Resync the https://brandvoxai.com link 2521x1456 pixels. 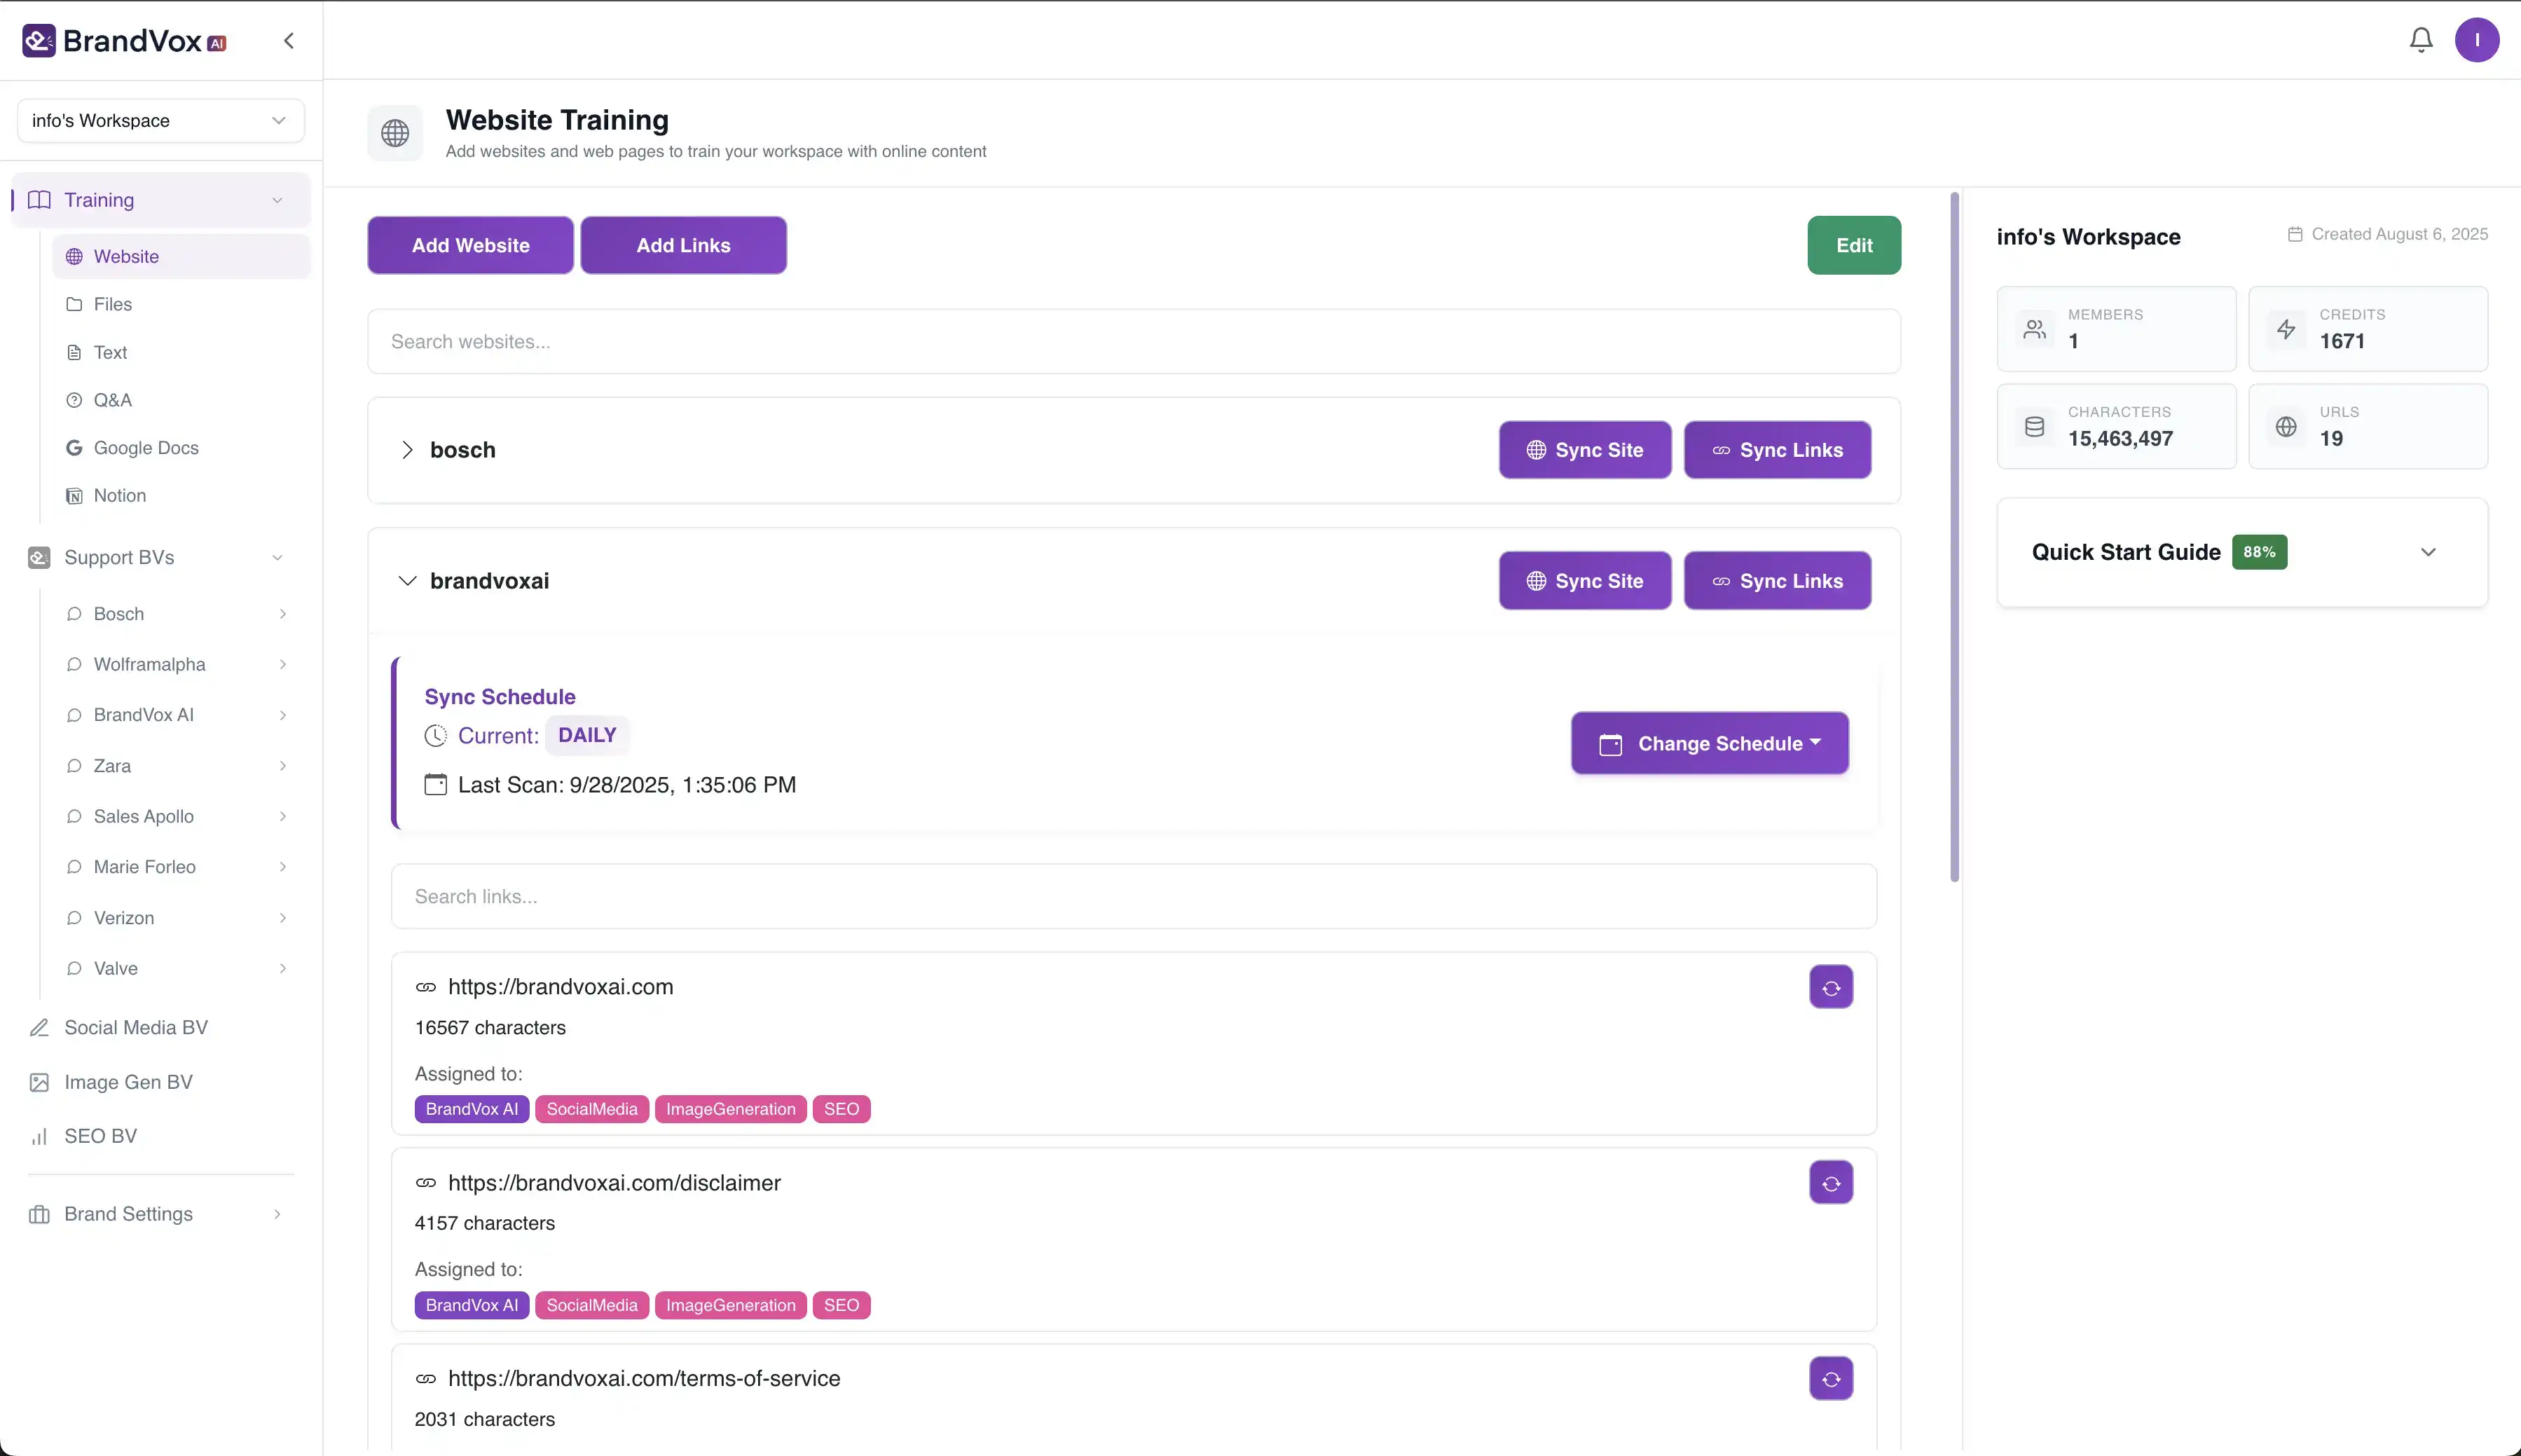point(1830,987)
